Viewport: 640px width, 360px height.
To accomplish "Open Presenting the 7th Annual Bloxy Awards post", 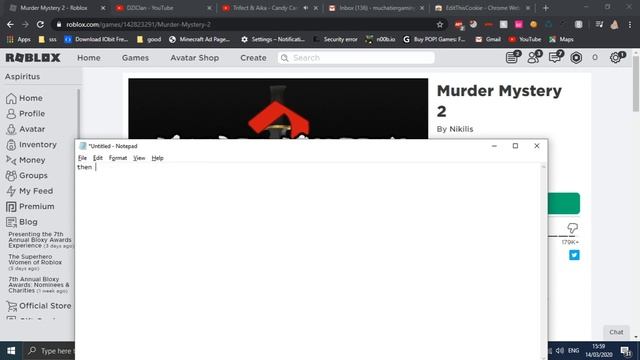I will (40, 240).
